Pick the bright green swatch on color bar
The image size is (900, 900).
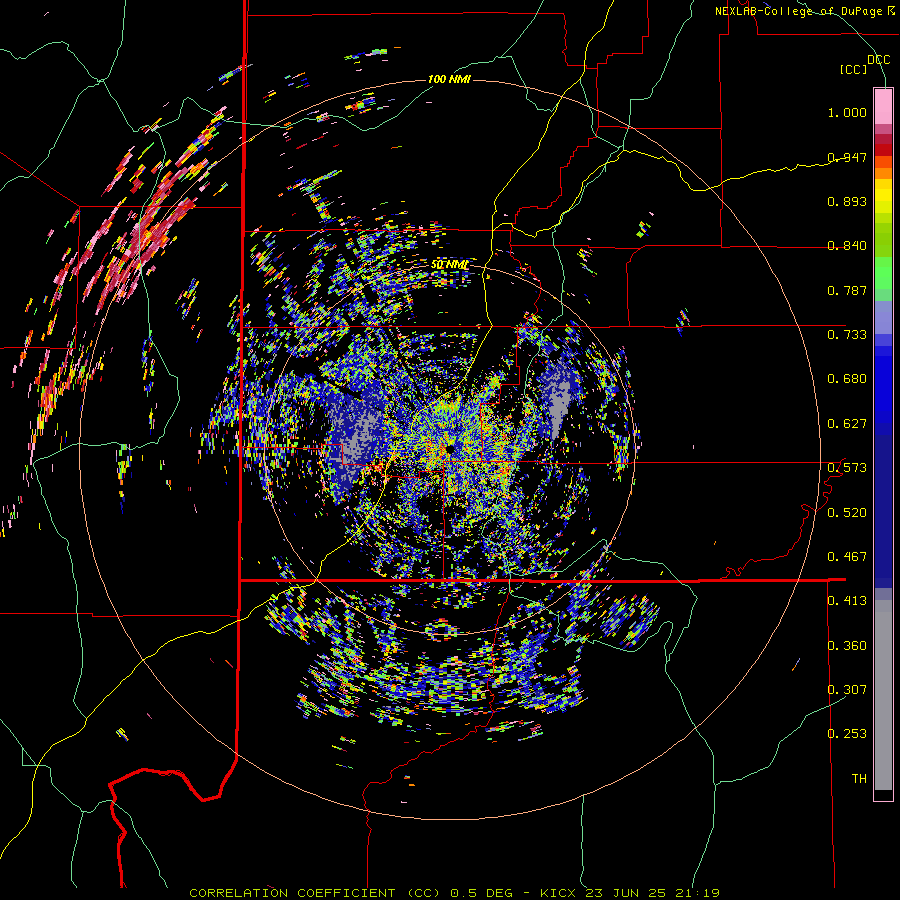coord(883,273)
